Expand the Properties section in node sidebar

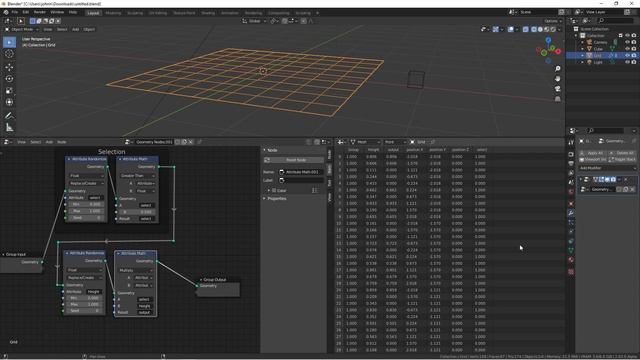[x=277, y=198]
